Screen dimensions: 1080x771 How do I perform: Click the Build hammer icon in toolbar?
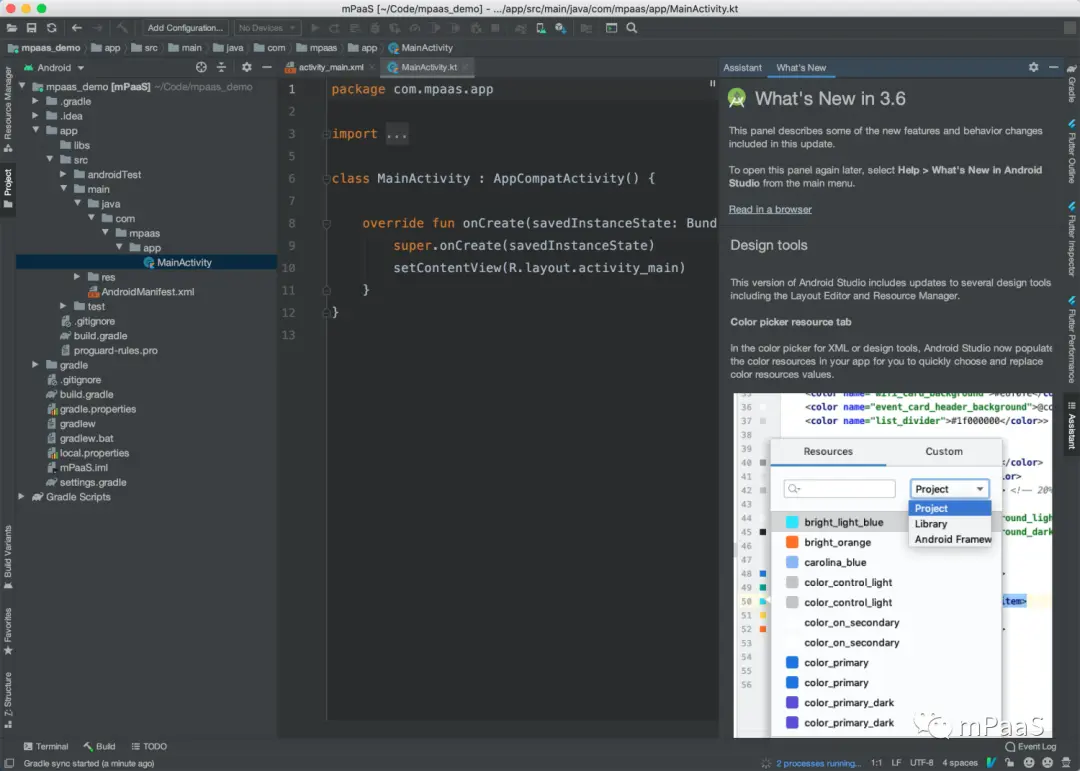(122, 28)
